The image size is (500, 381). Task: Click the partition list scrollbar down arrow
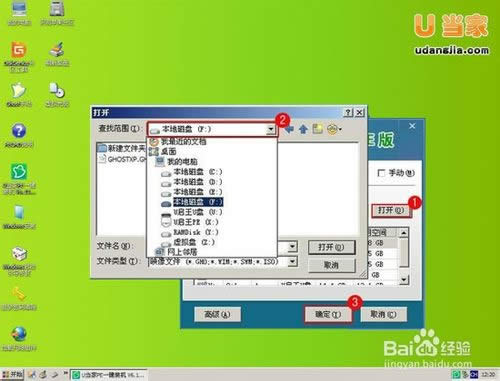point(404,280)
